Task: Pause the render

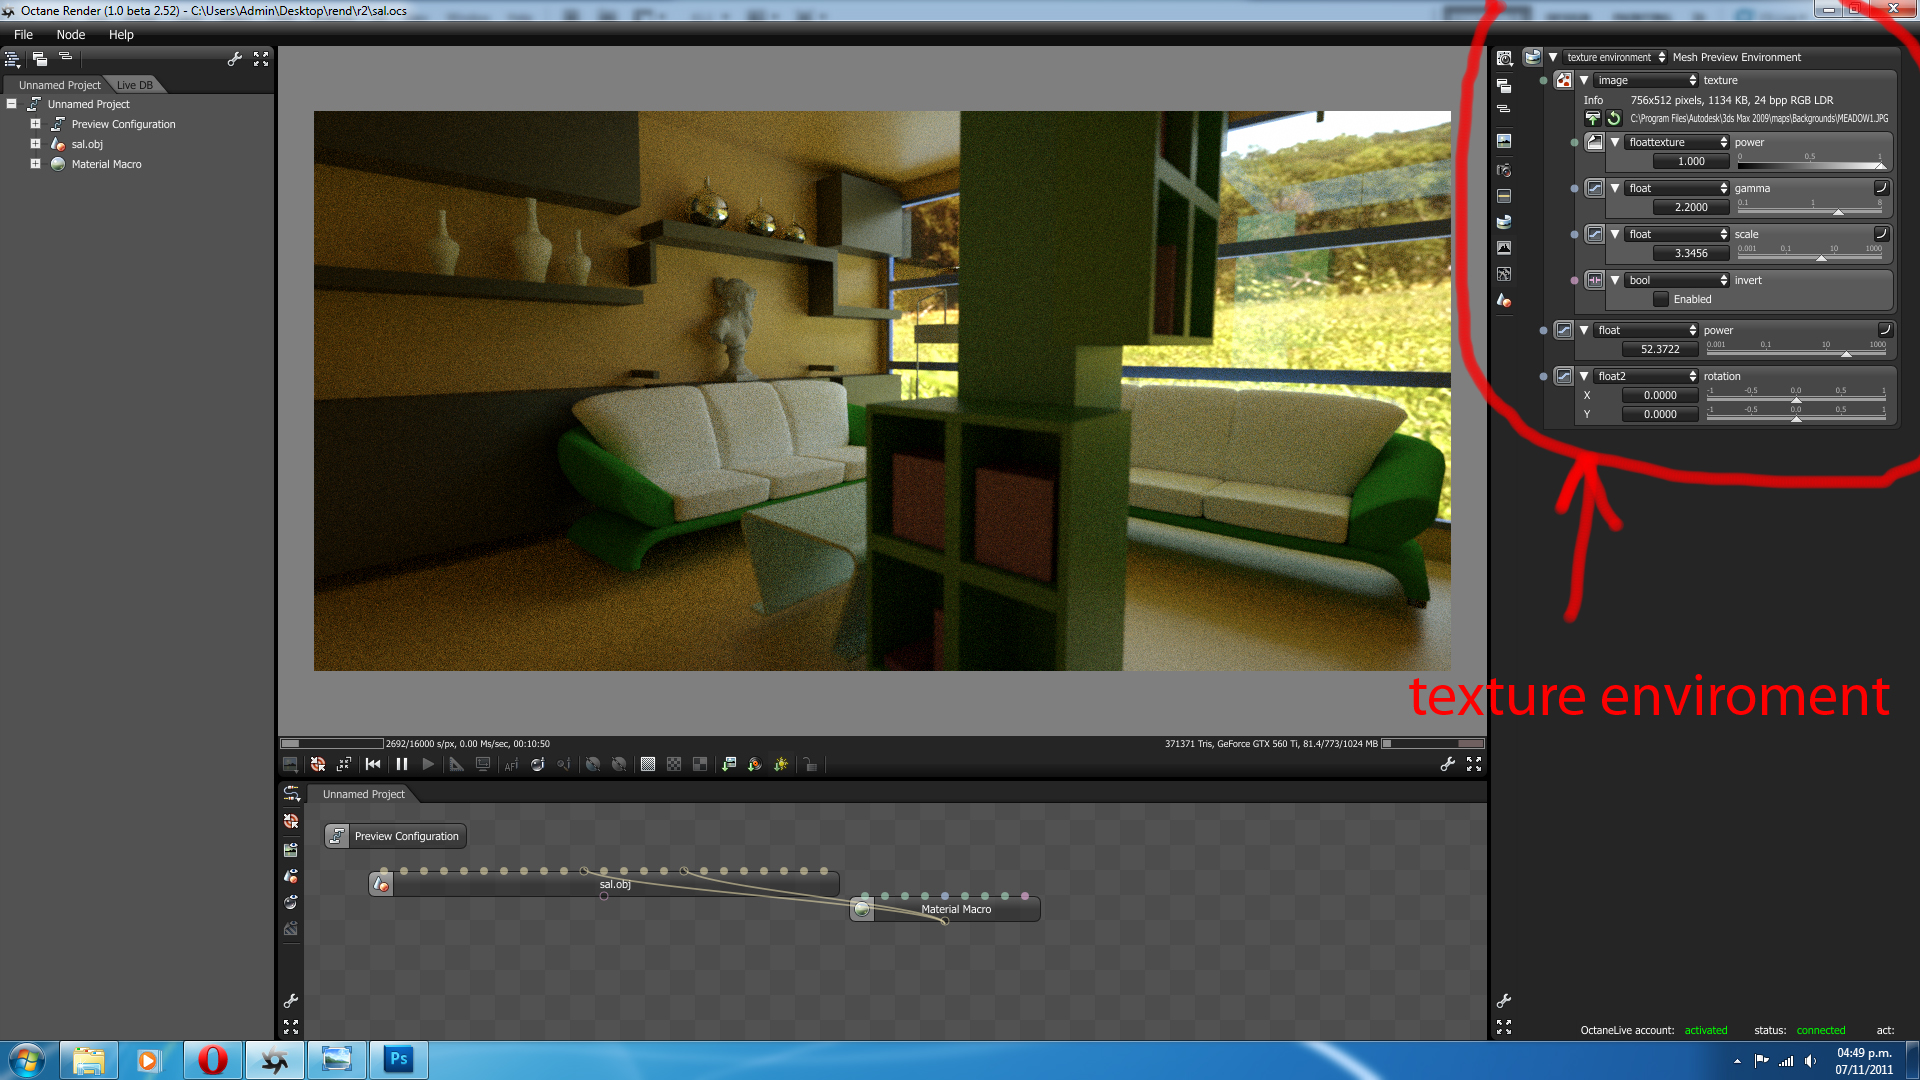Action: pos(402,764)
